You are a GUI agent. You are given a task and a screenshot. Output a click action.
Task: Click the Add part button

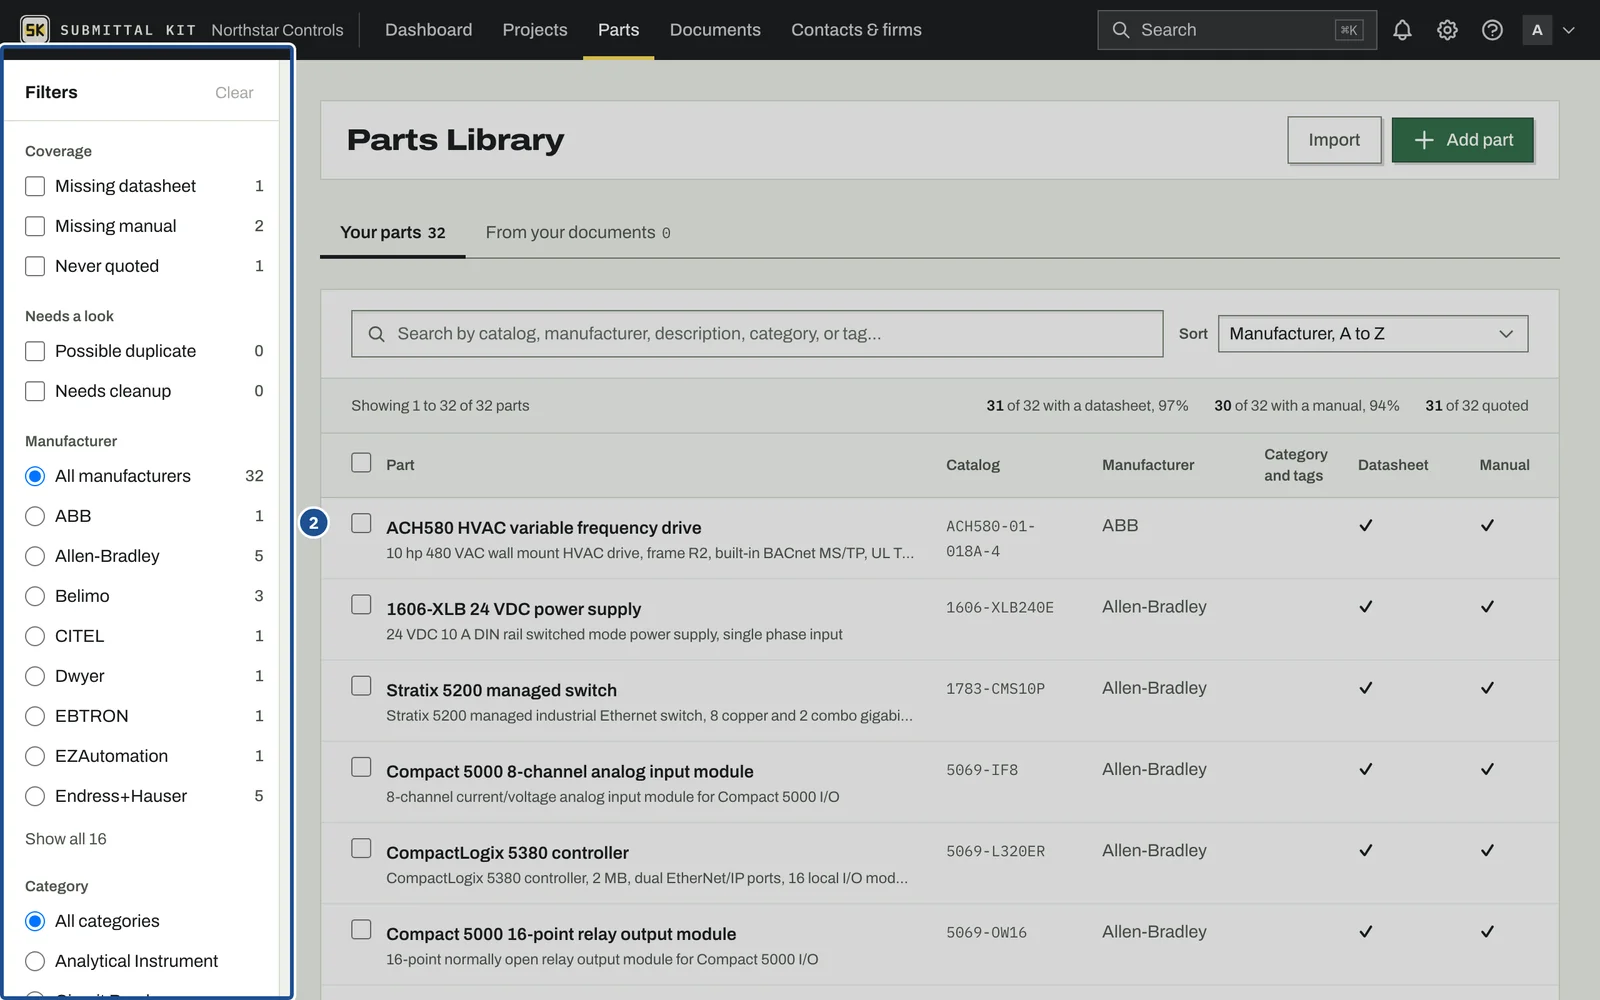1462,140
